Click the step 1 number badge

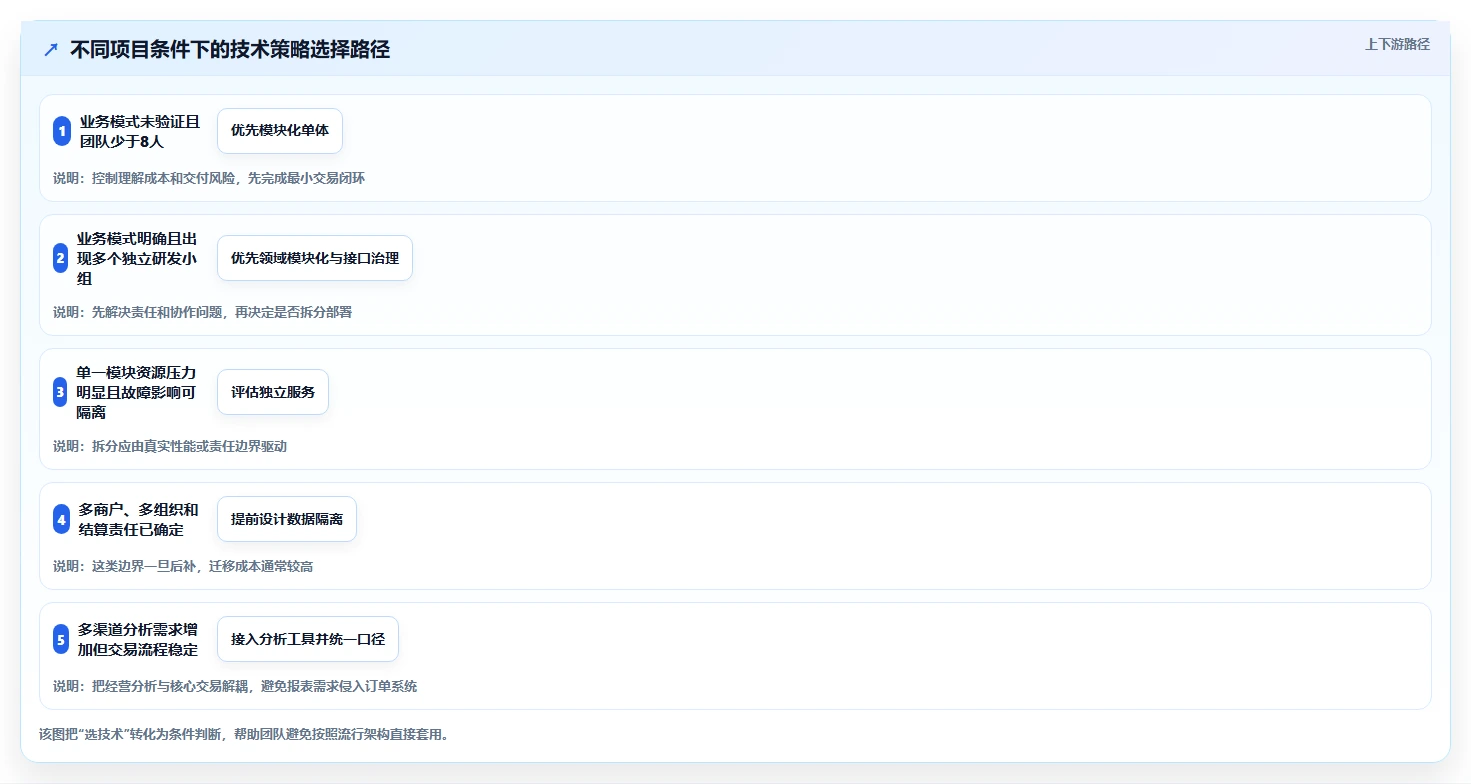click(61, 131)
